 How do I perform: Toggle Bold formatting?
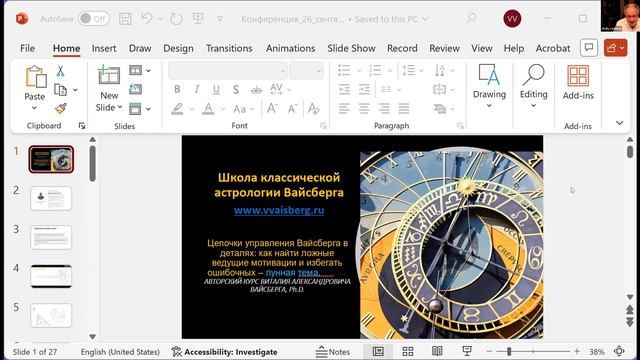click(177, 89)
